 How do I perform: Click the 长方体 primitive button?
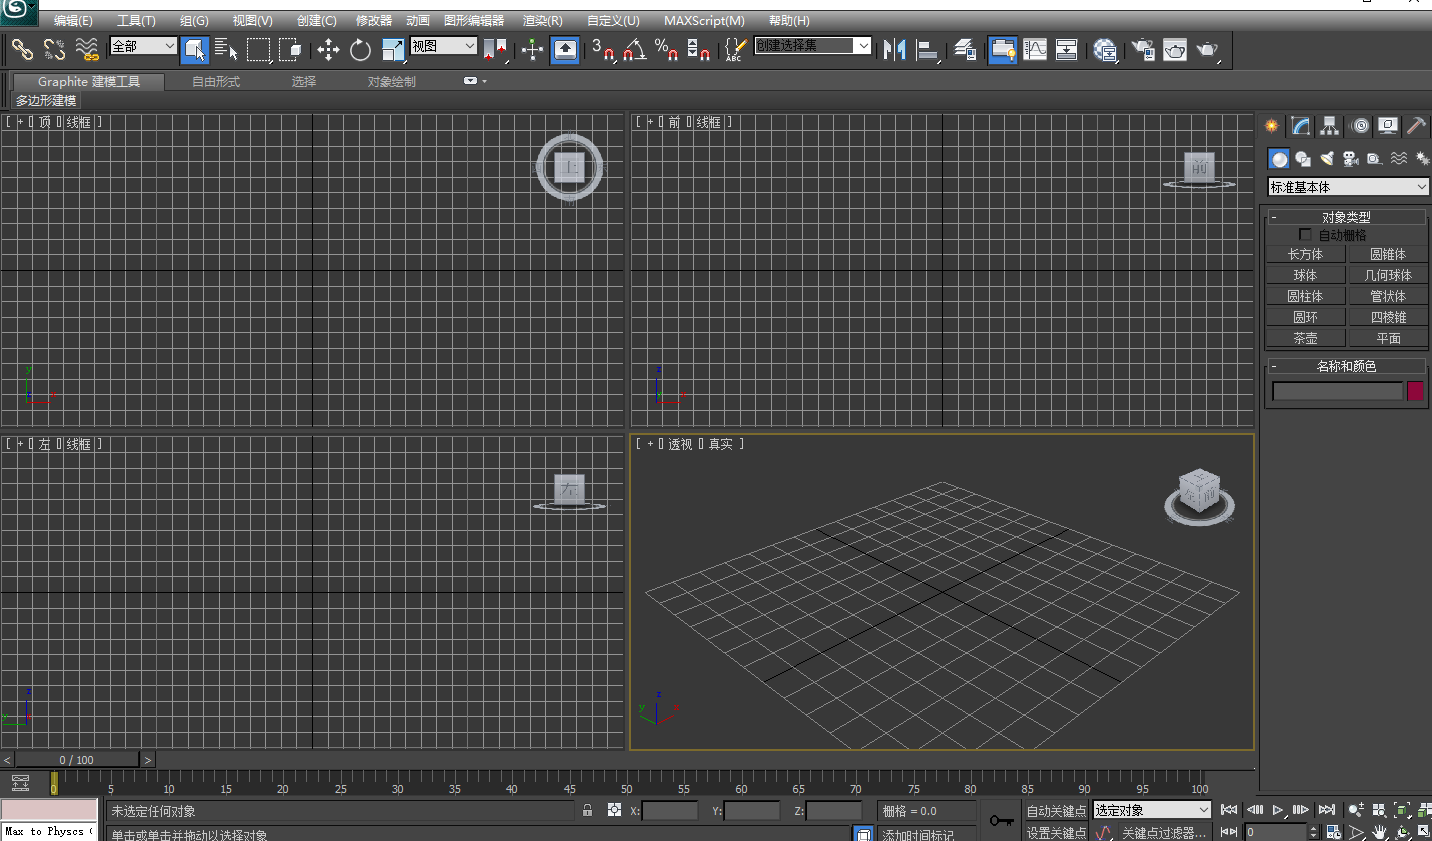1306,253
